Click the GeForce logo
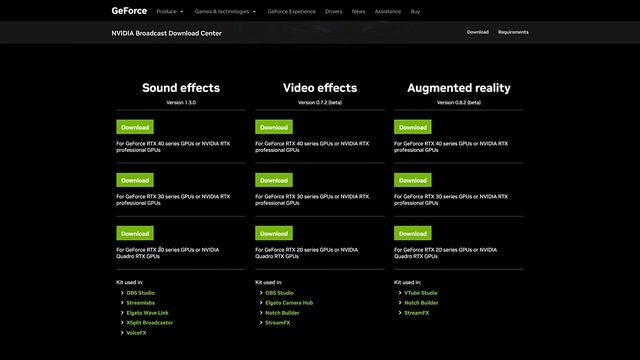The height and width of the screenshot is (360, 640). (129, 11)
